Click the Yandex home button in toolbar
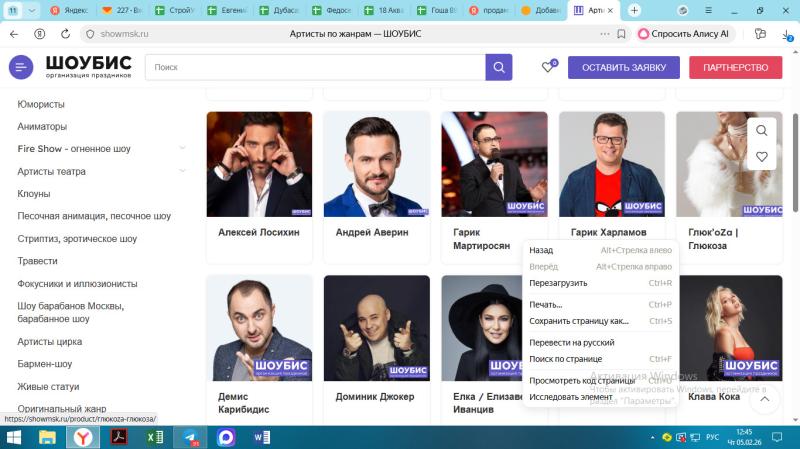This screenshot has height=449, width=800. point(39,34)
